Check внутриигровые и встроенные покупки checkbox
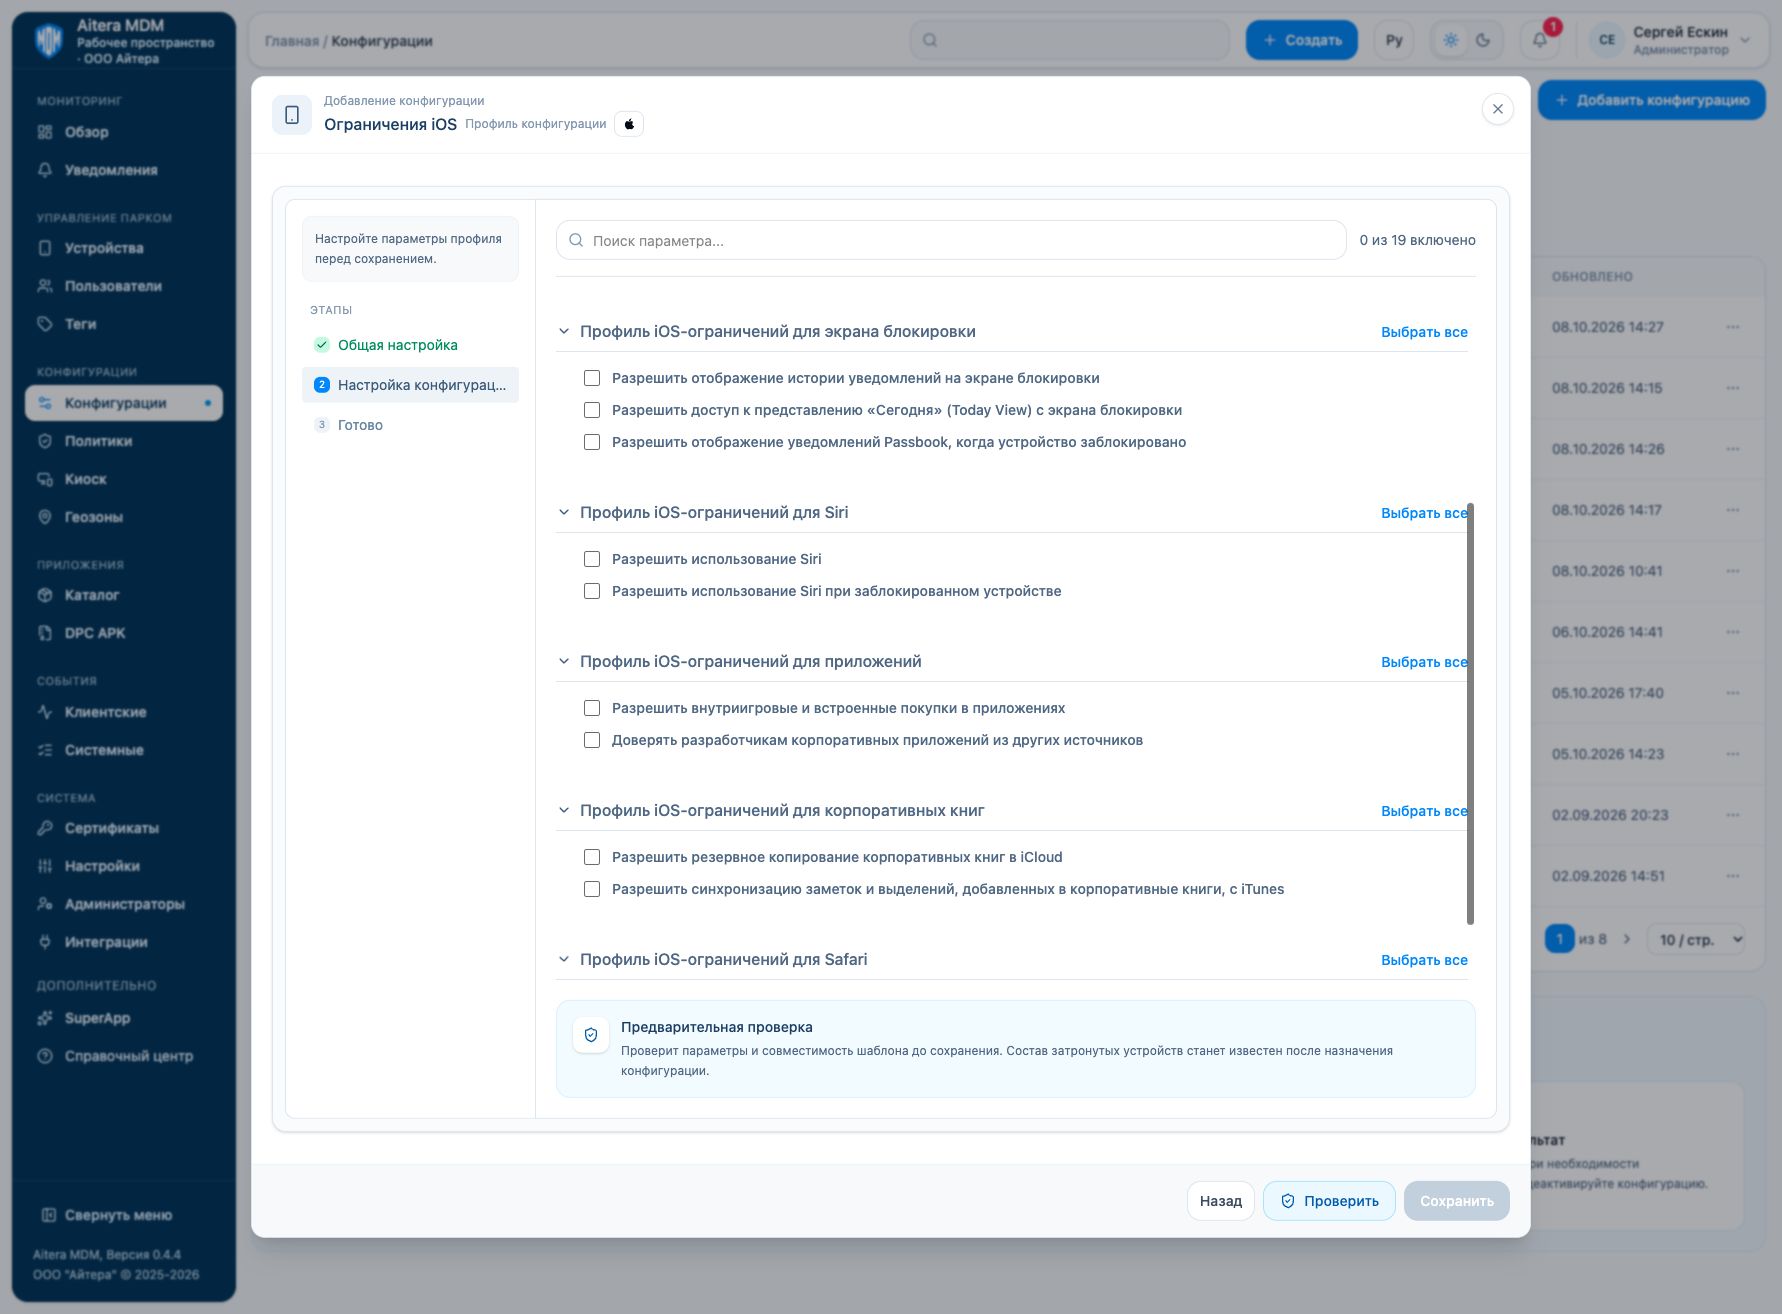The height and width of the screenshot is (1314, 1782). (592, 708)
